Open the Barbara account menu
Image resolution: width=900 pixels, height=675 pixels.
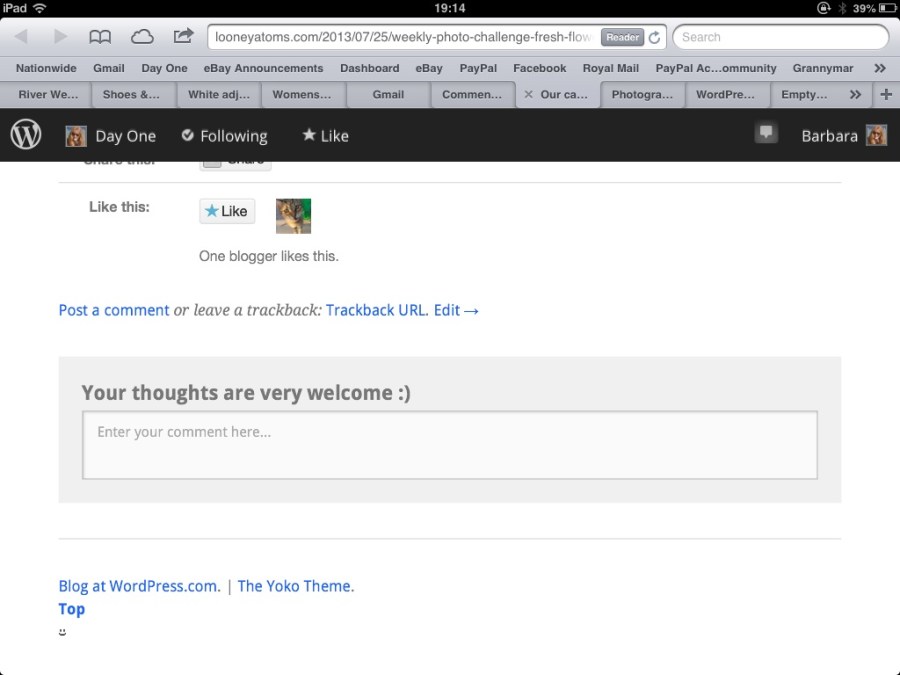844,135
